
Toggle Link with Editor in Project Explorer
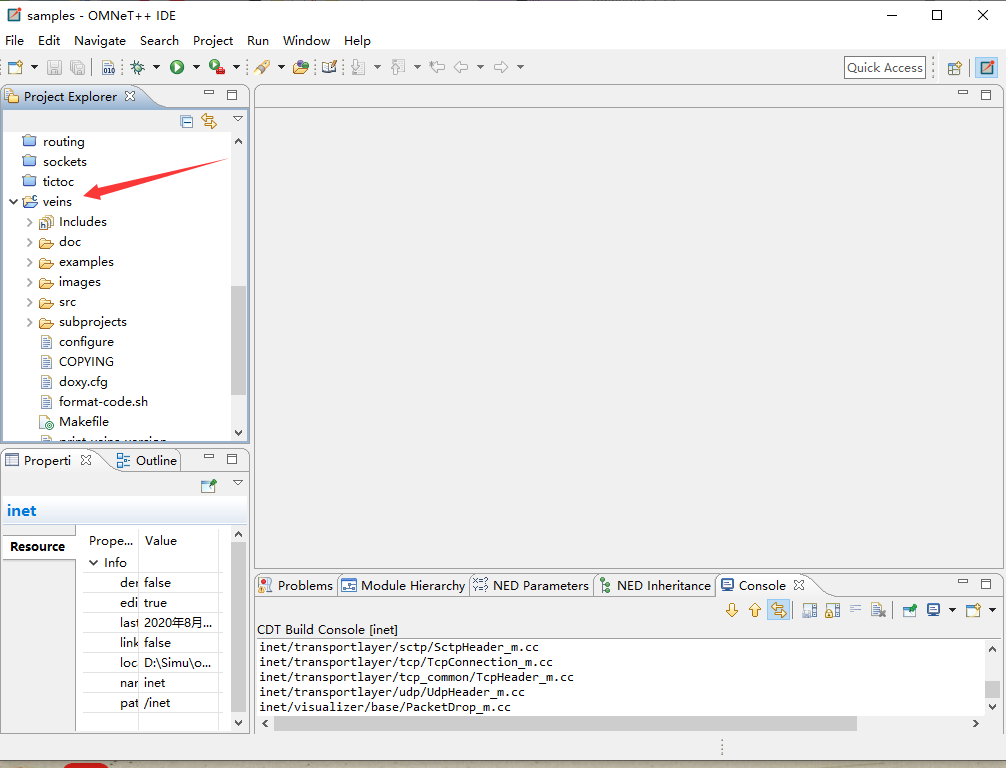click(209, 121)
